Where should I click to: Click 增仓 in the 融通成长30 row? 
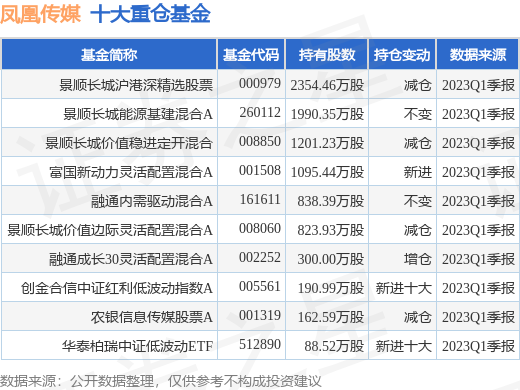[x=418, y=259]
